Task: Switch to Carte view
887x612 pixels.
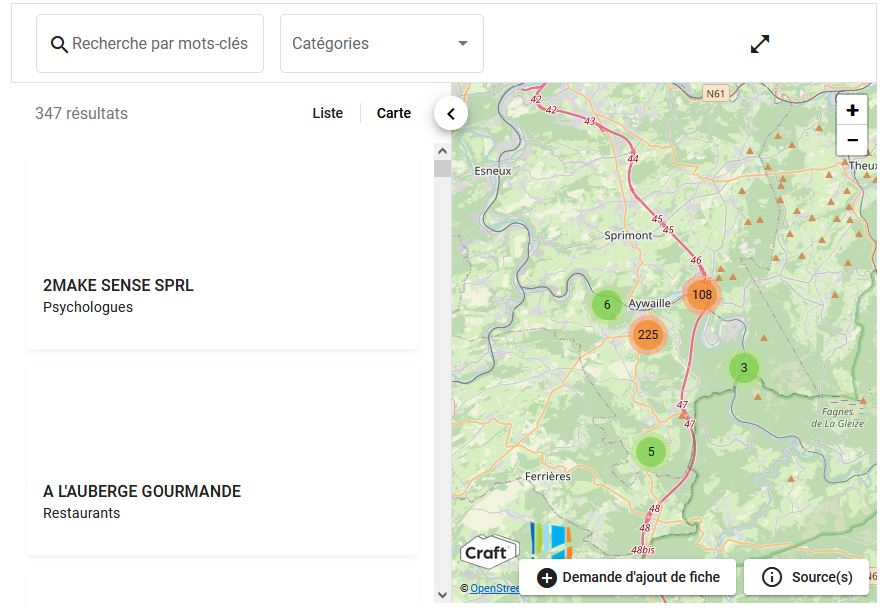Action: tap(394, 113)
